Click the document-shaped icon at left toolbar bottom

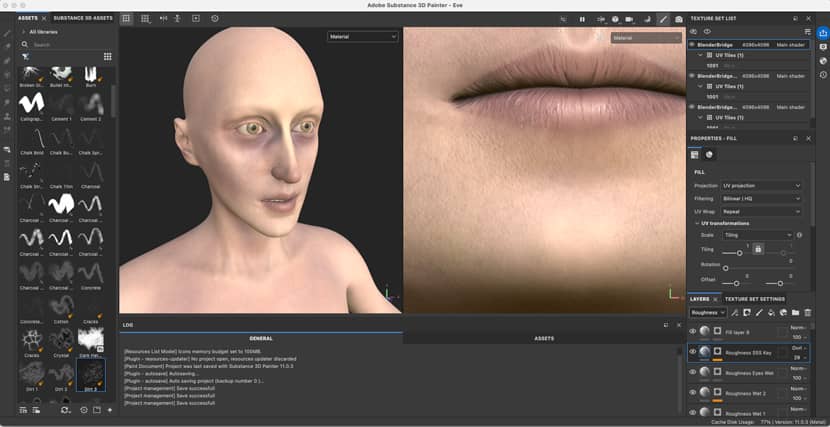(7, 177)
